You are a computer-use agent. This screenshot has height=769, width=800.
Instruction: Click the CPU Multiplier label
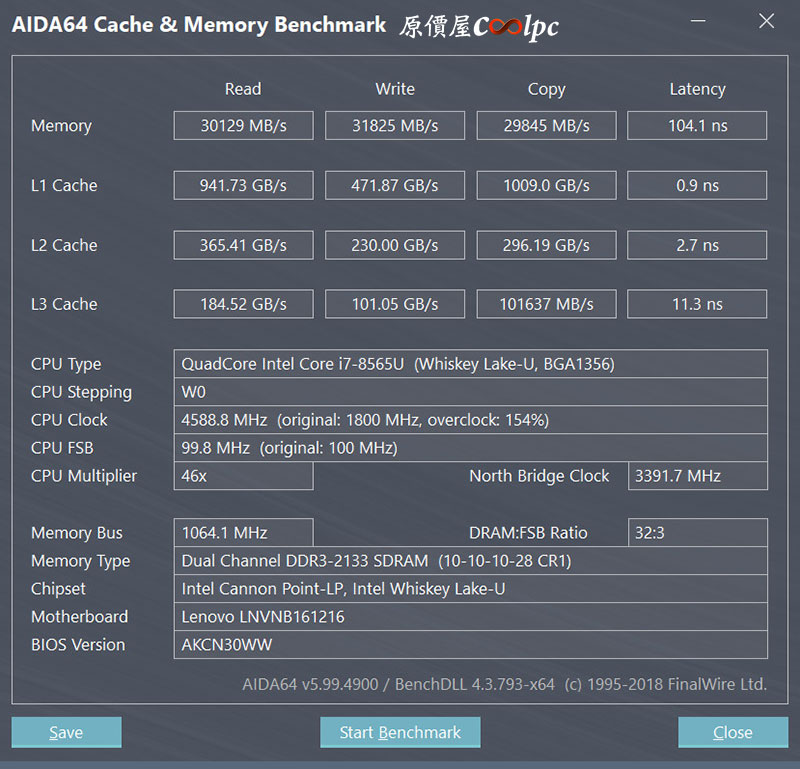tap(84, 477)
